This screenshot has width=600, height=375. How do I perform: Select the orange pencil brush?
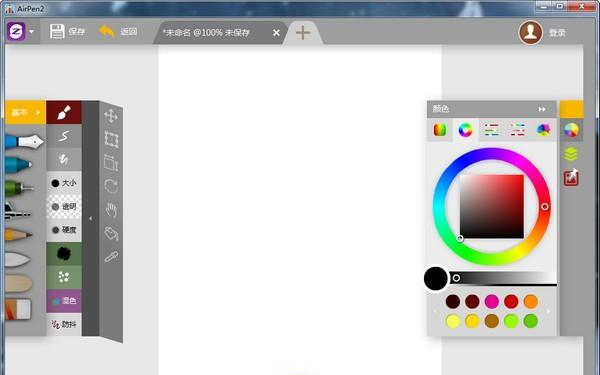coord(18,234)
